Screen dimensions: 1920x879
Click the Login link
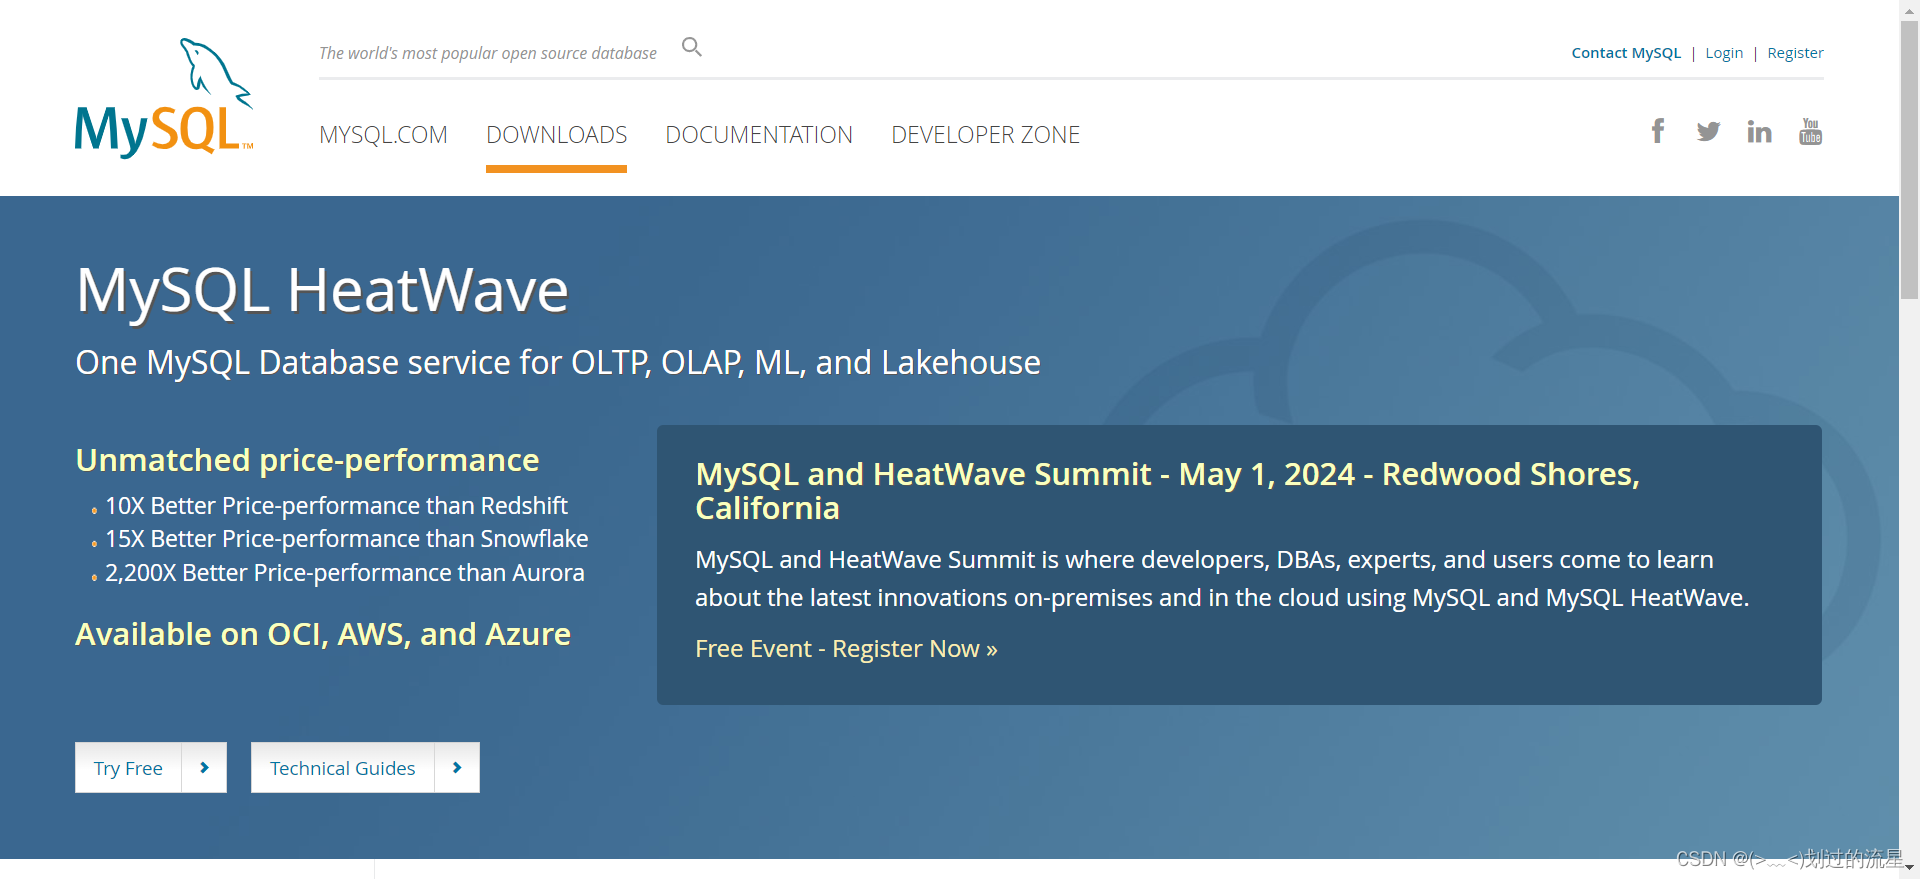click(1724, 53)
